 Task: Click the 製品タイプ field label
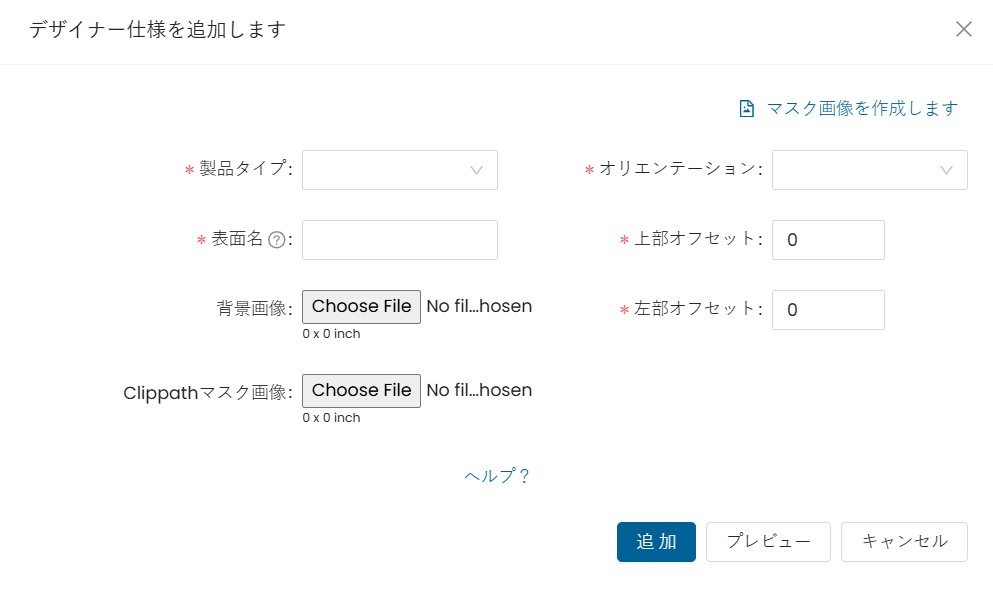click(x=245, y=170)
